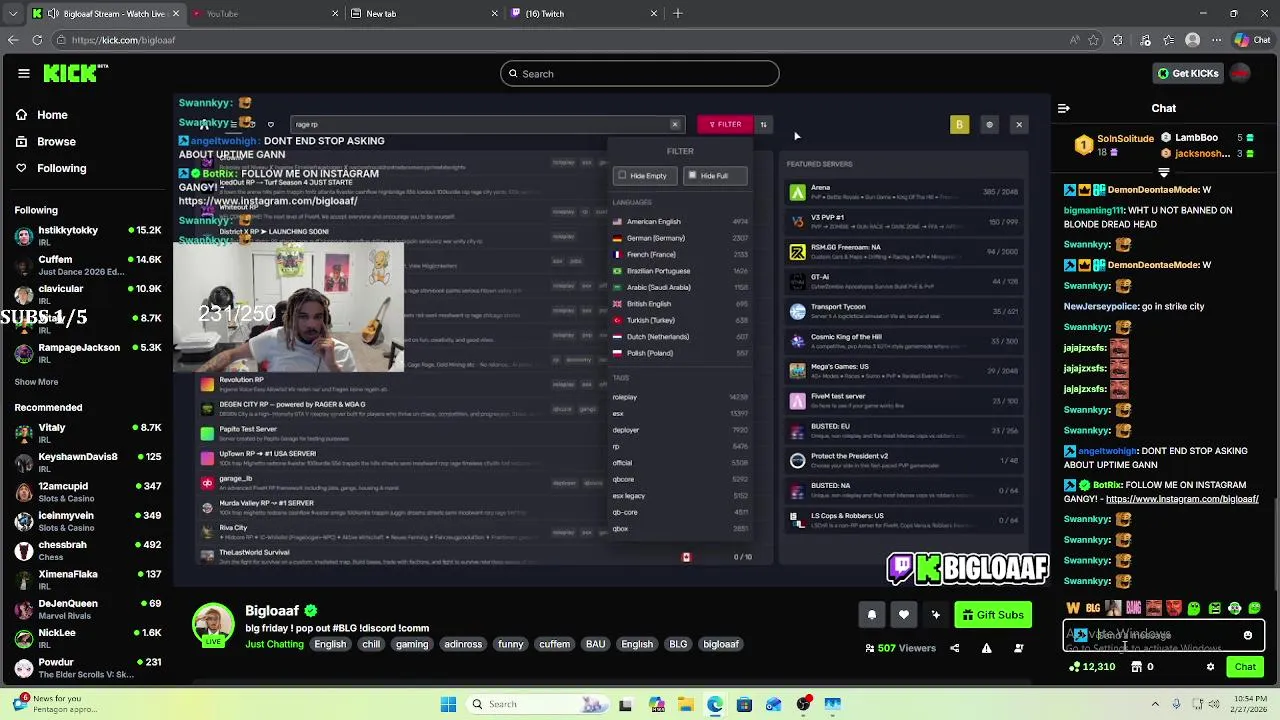Open Edge settings and more menu
Screen dimensions: 1280x720
coord(1216,40)
